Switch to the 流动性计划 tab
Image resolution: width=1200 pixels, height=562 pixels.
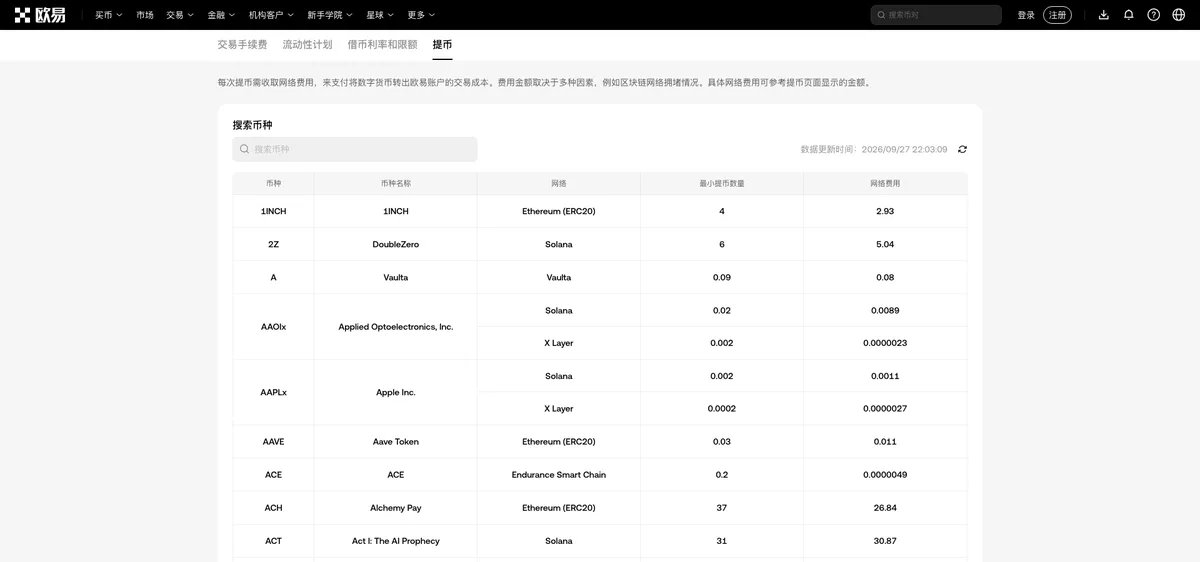pos(307,45)
